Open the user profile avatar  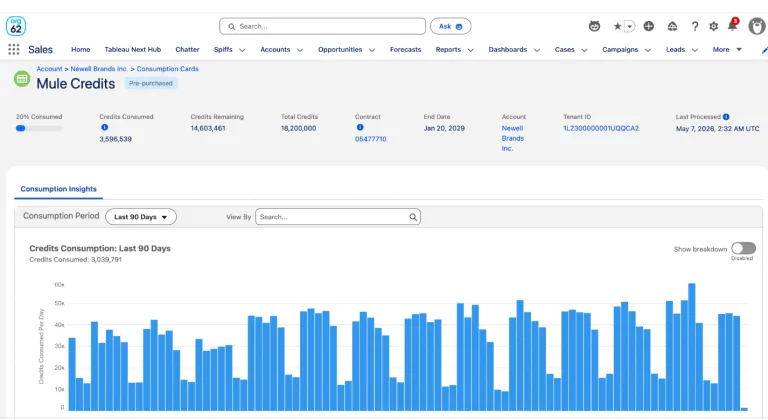click(757, 26)
